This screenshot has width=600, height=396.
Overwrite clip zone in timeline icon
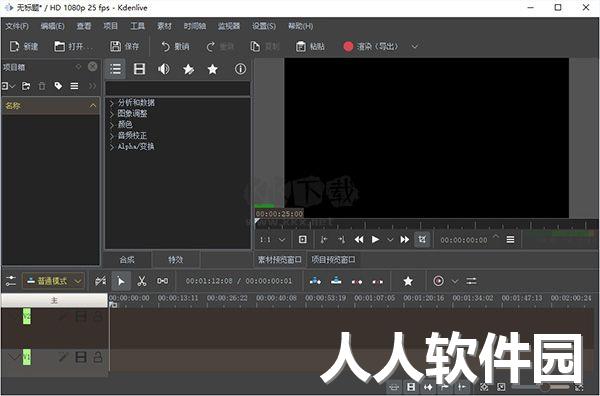336,281
